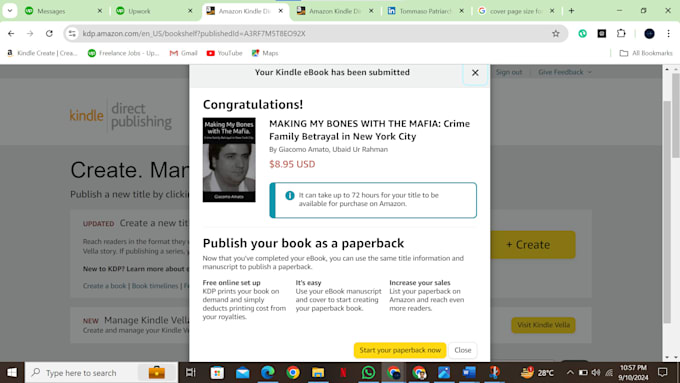Click Book timelines link

coord(155,286)
